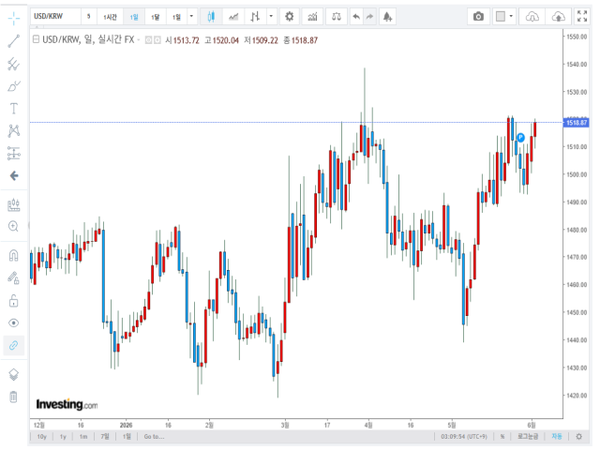Open the chart style dropdown arrow

(271, 16)
